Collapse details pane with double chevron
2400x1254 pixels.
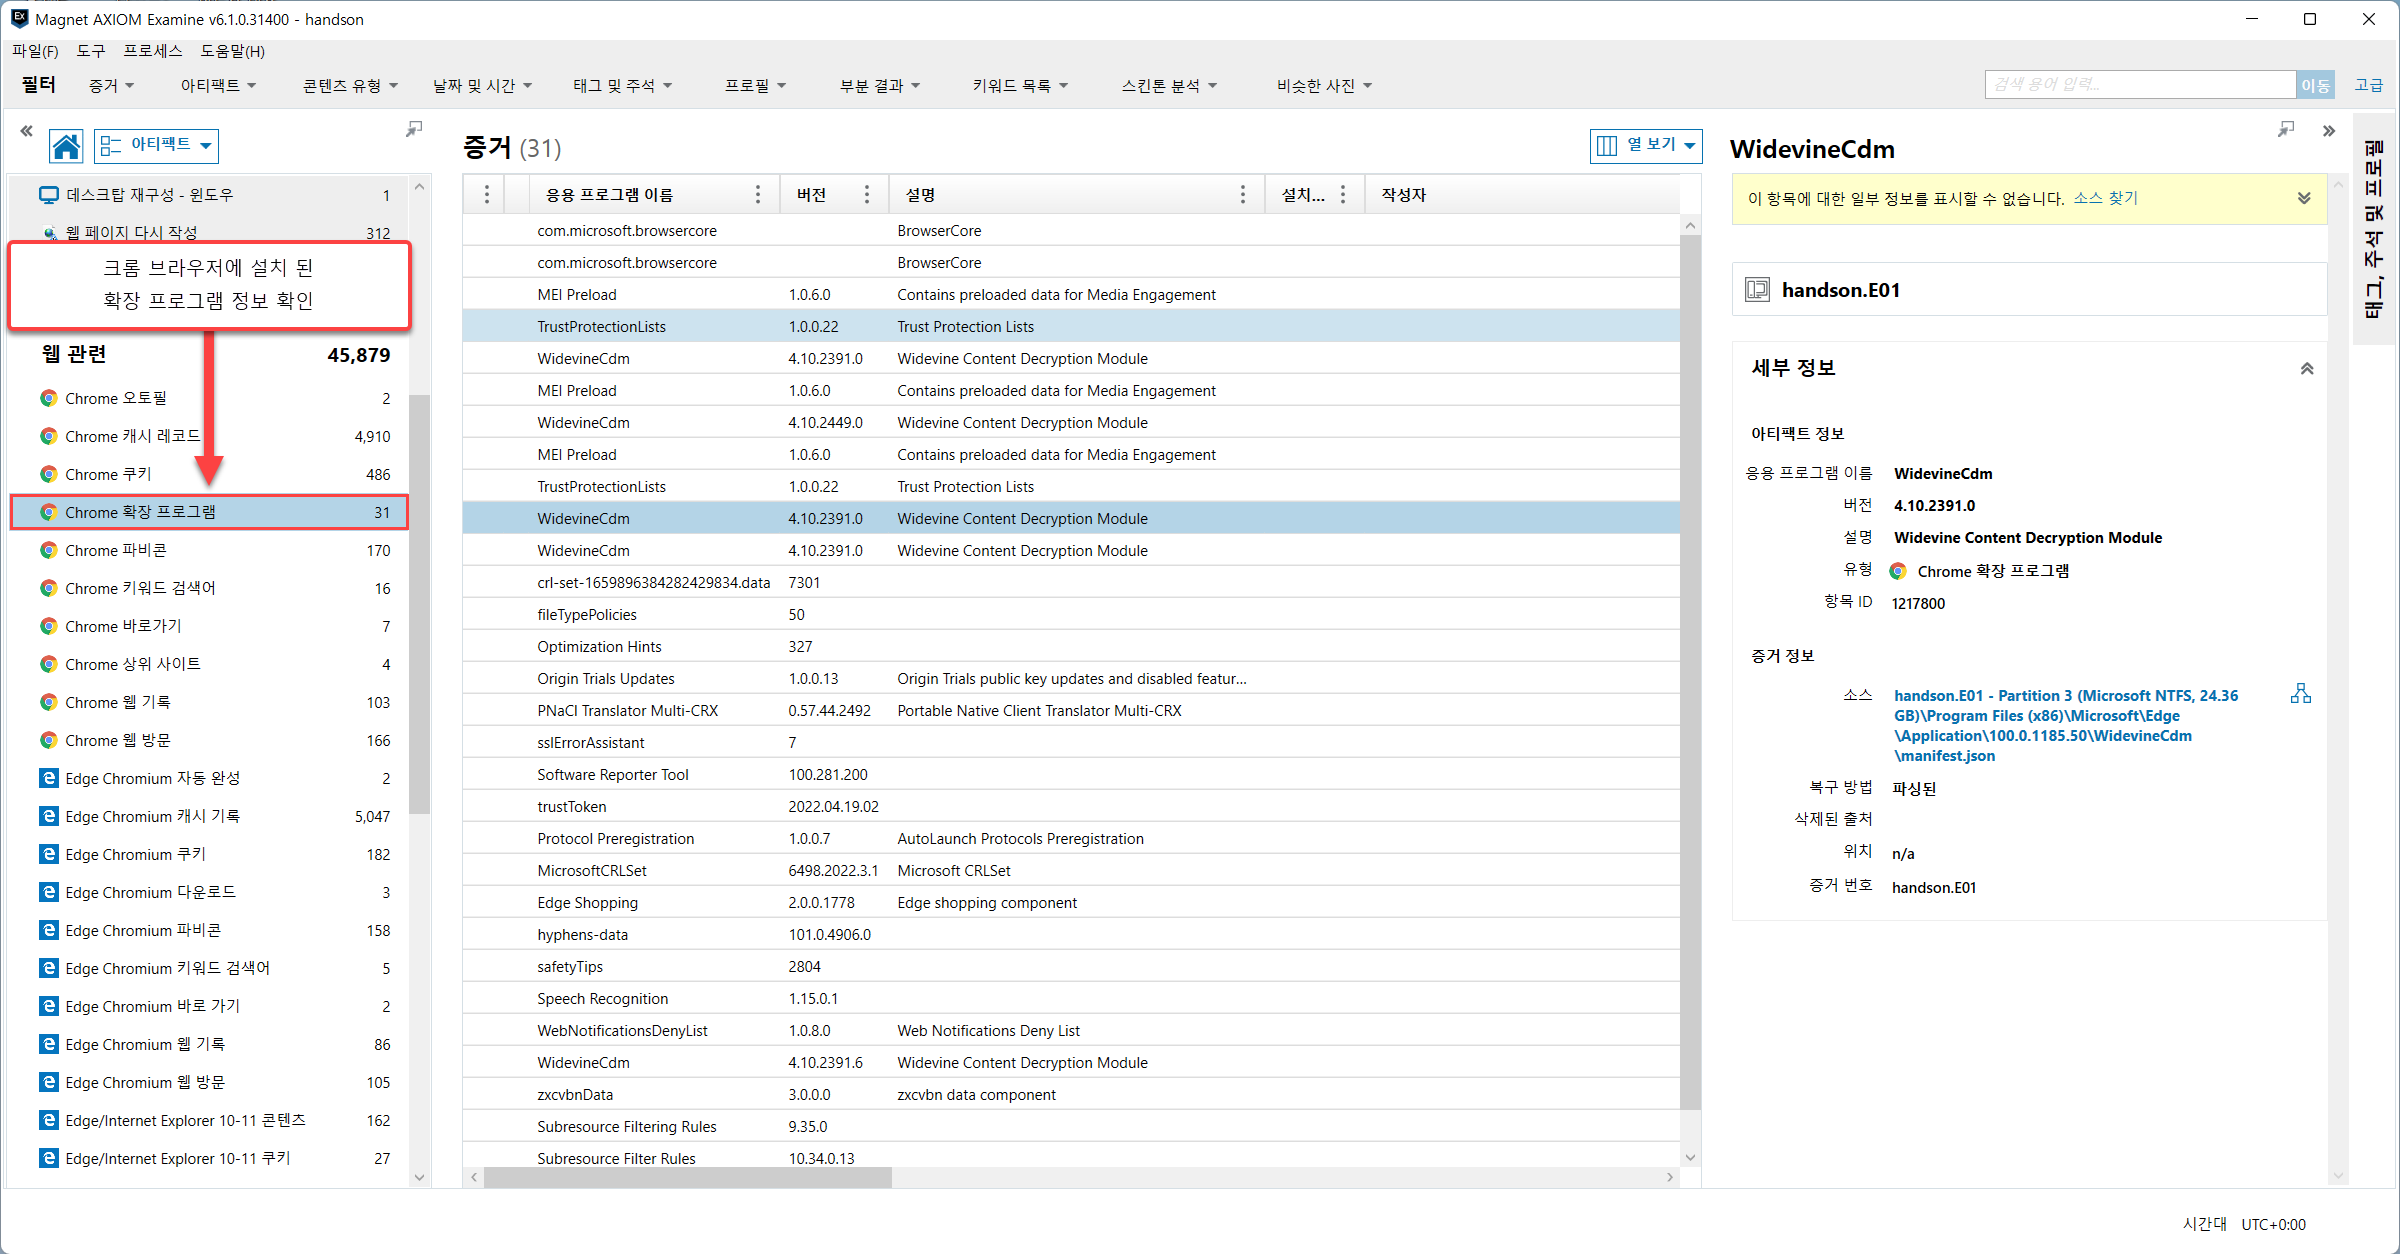2329,131
